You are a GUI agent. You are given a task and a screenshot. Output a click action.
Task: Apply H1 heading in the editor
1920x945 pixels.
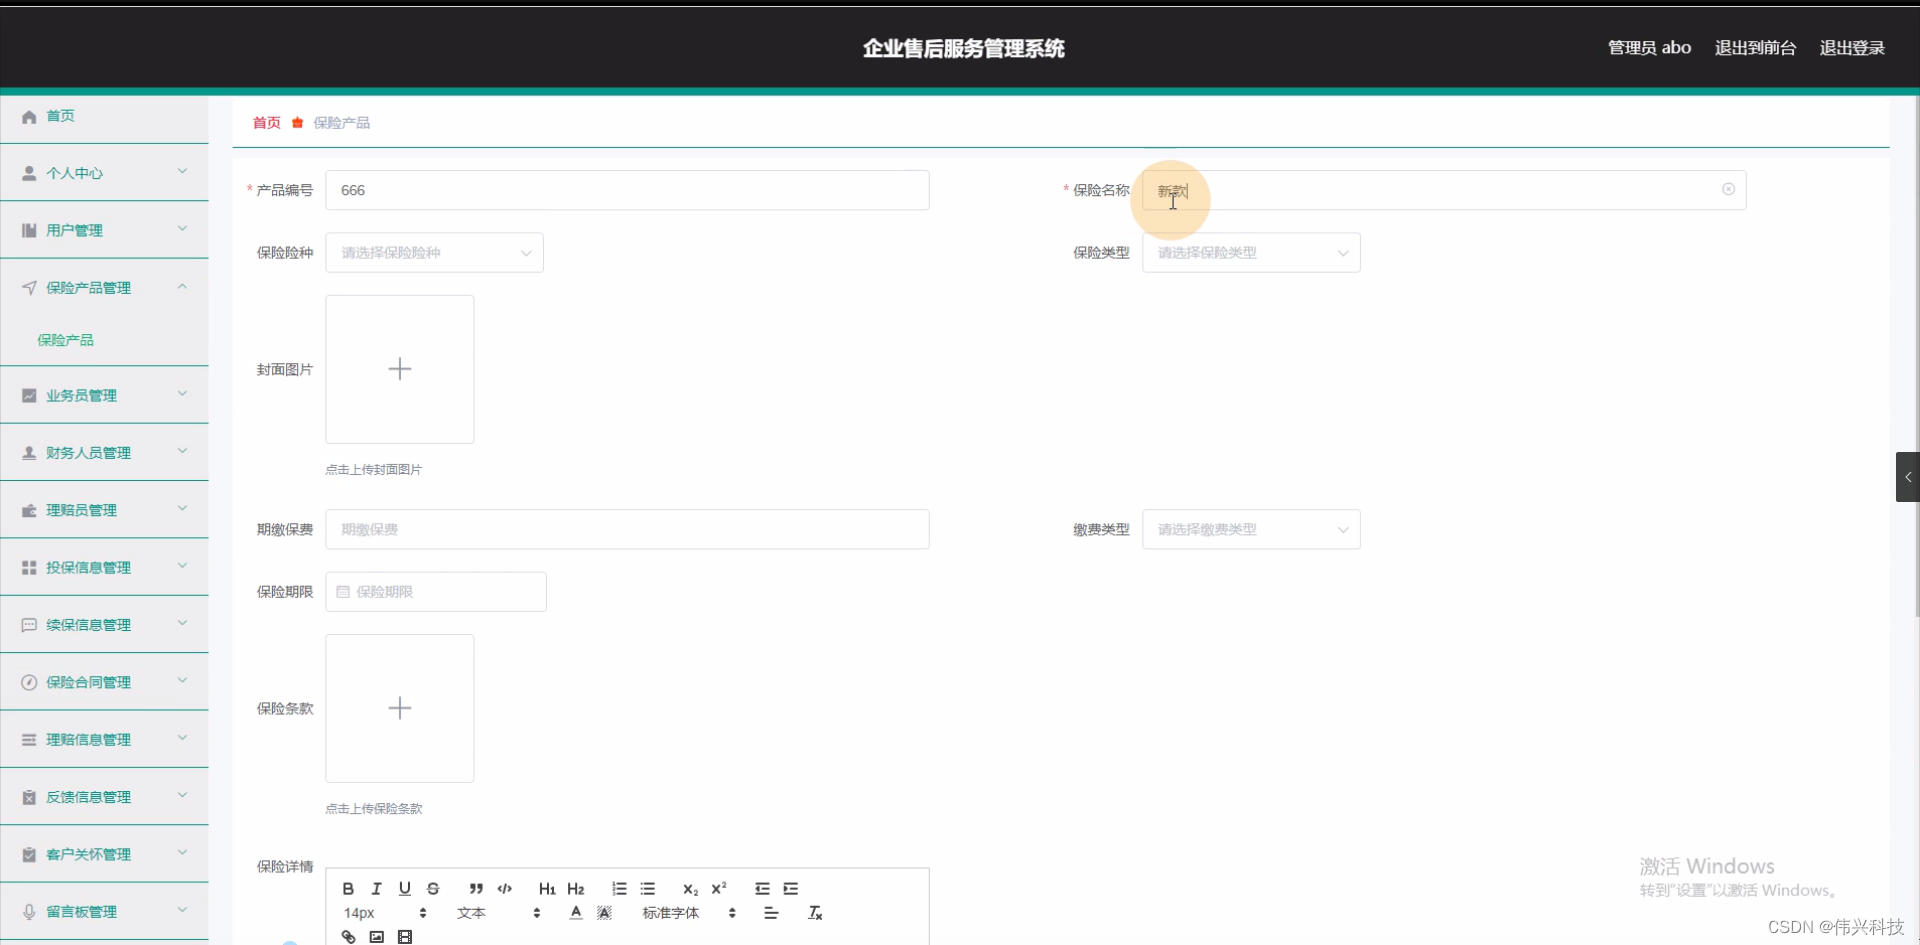(546, 889)
